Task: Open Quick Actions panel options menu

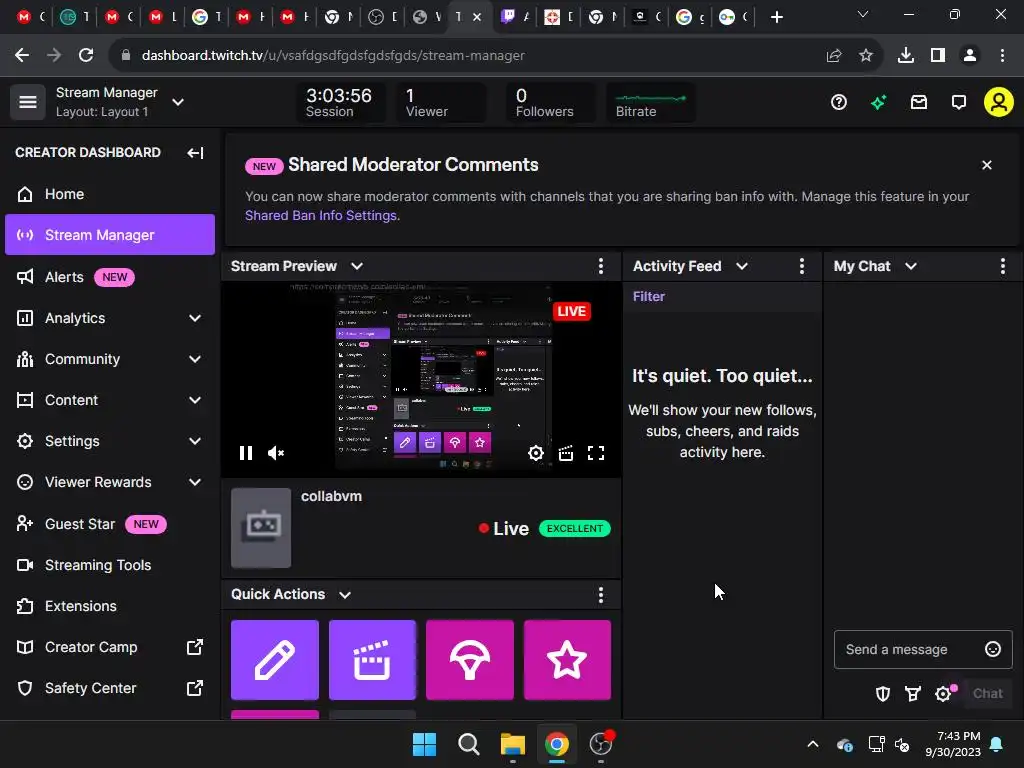Action: (x=601, y=594)
